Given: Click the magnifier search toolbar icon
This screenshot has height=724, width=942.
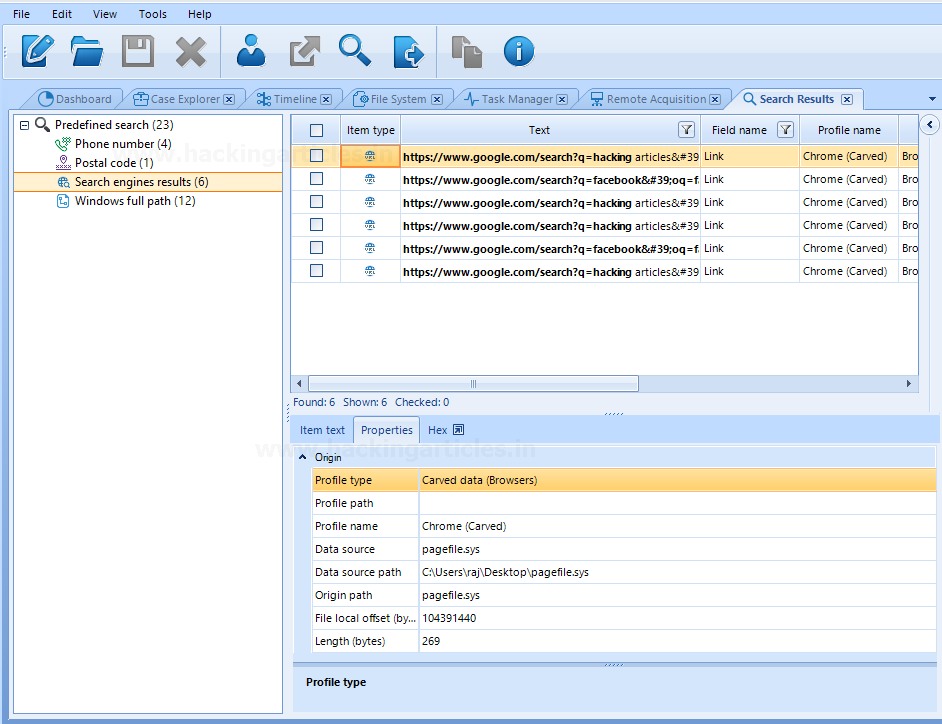Looking at the screenshot, I should pyautogui.click(x=354, y=51).
